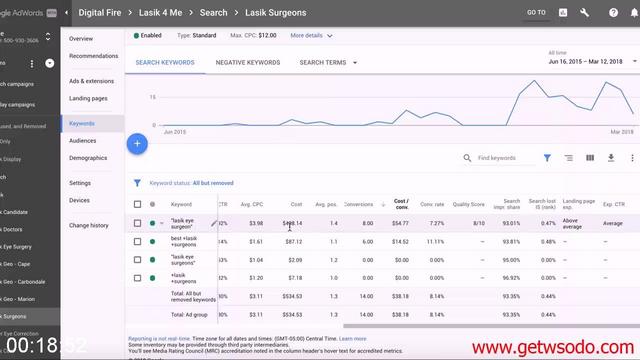Viewport: 640px width, 360px height.
Task: Open the notifications bell icon
Action: (634, 13)
